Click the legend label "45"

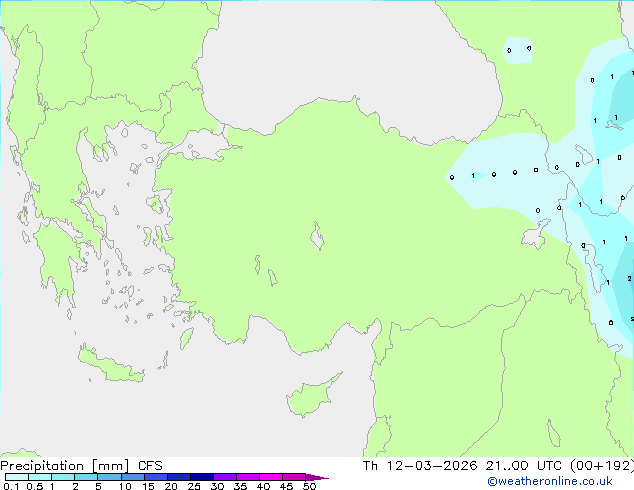(x=286, y=486)
